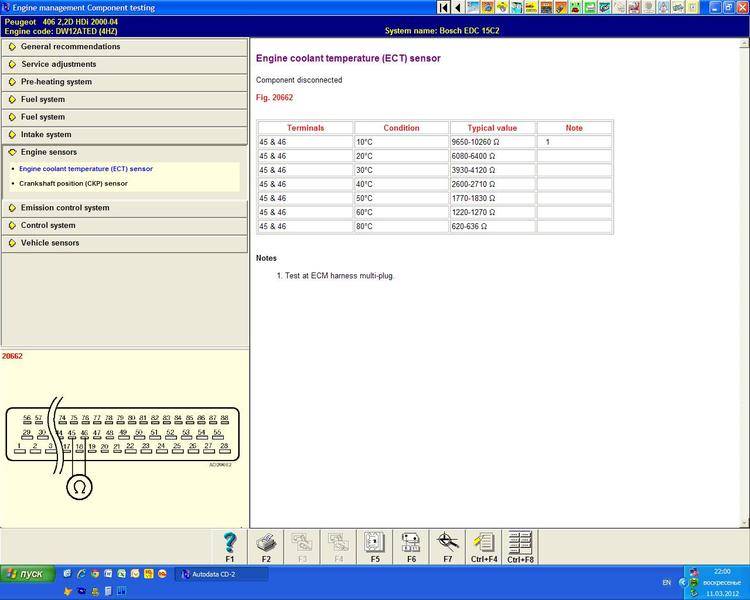Expand the Service adjustments section
This screenshot has height=600, width=750.
click(59, 64)
